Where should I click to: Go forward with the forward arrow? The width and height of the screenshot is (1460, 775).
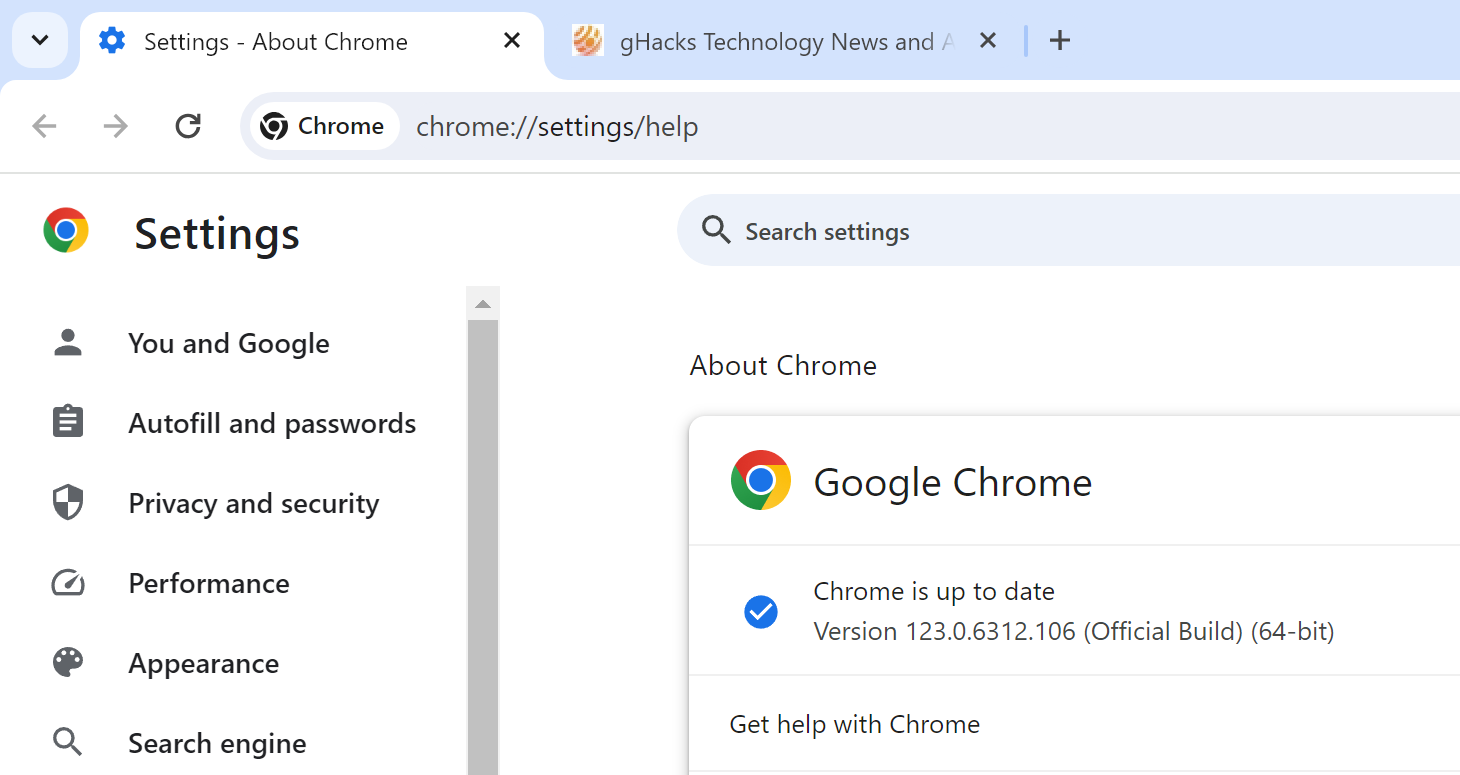116,126
